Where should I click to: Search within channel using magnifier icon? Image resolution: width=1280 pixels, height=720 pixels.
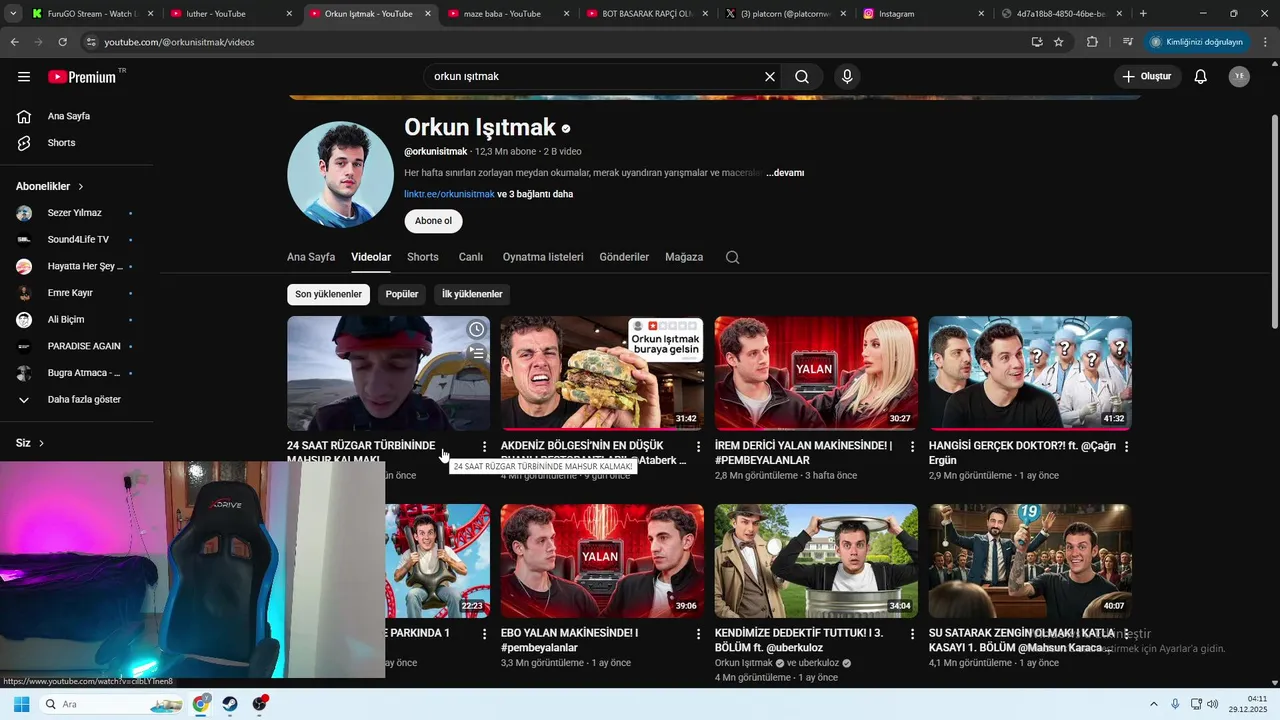point(732,257)
